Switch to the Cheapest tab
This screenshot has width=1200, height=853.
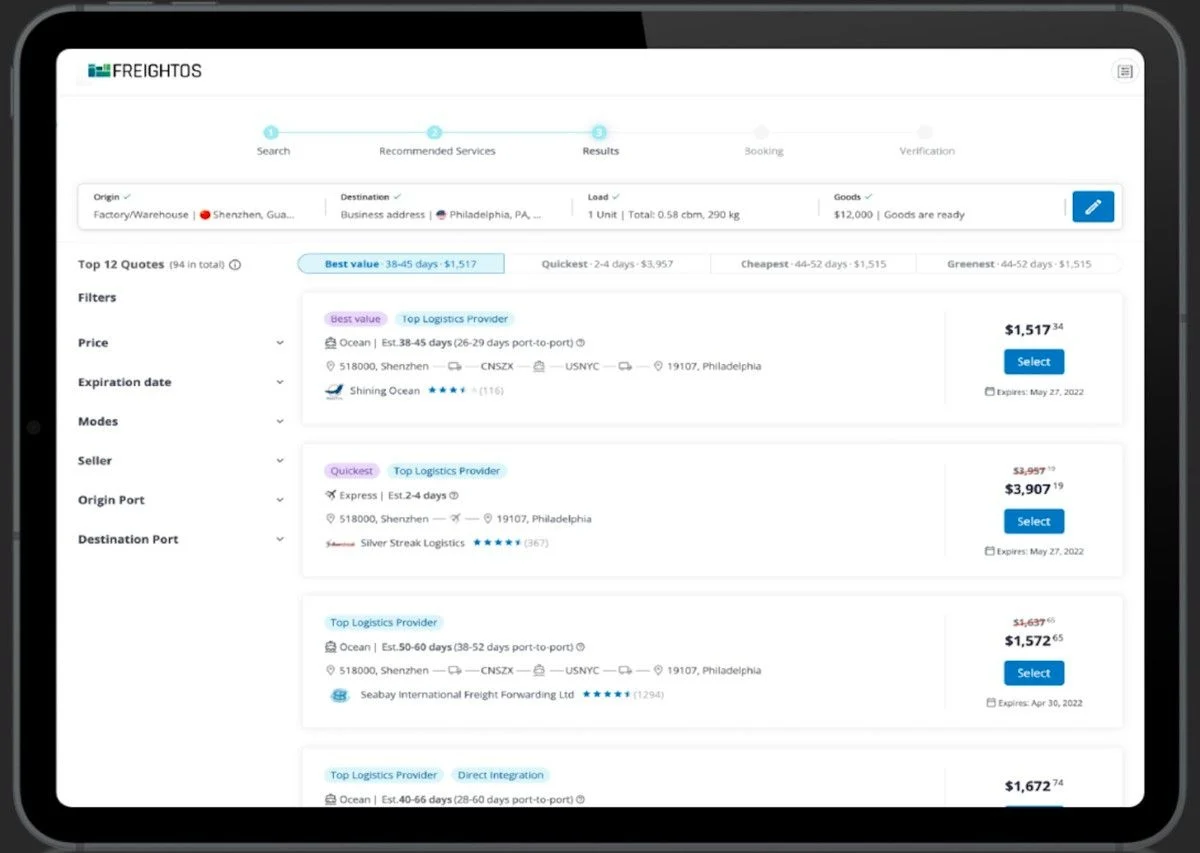pos(813,264)
